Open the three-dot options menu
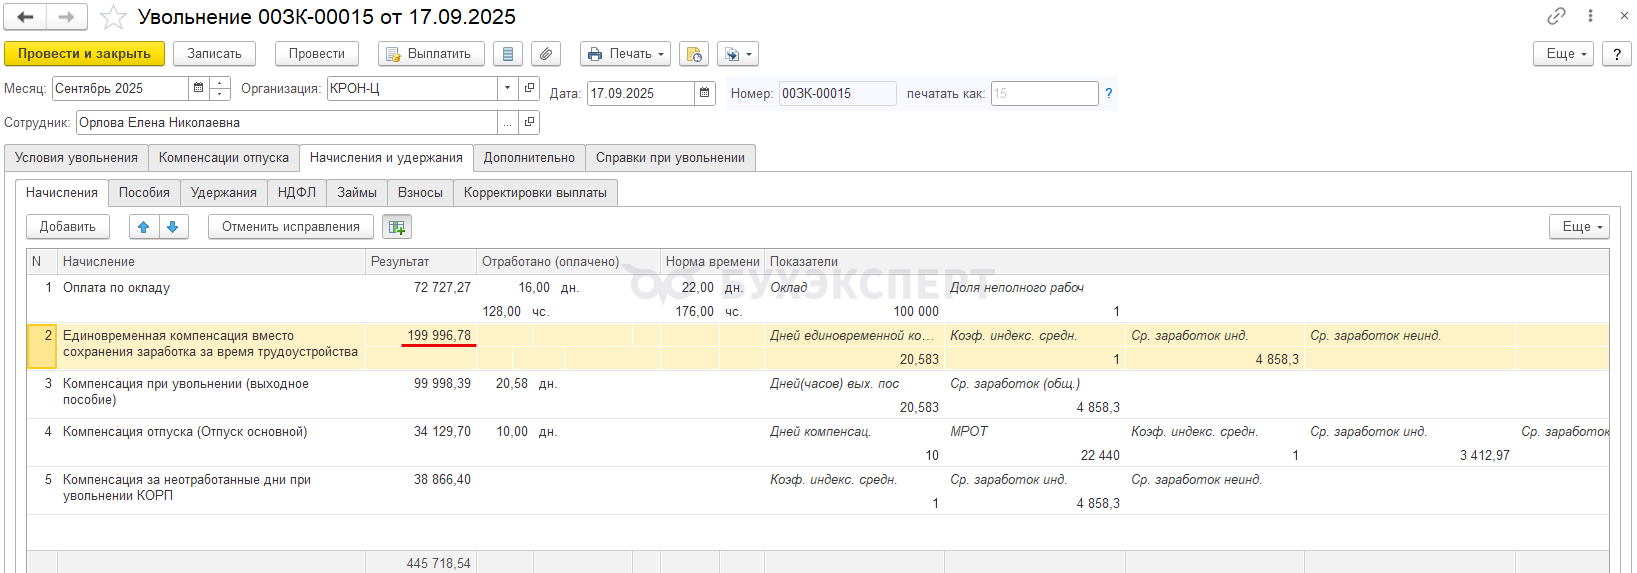The width and height of the screenshot is (1637, 573). (1590, 16)
